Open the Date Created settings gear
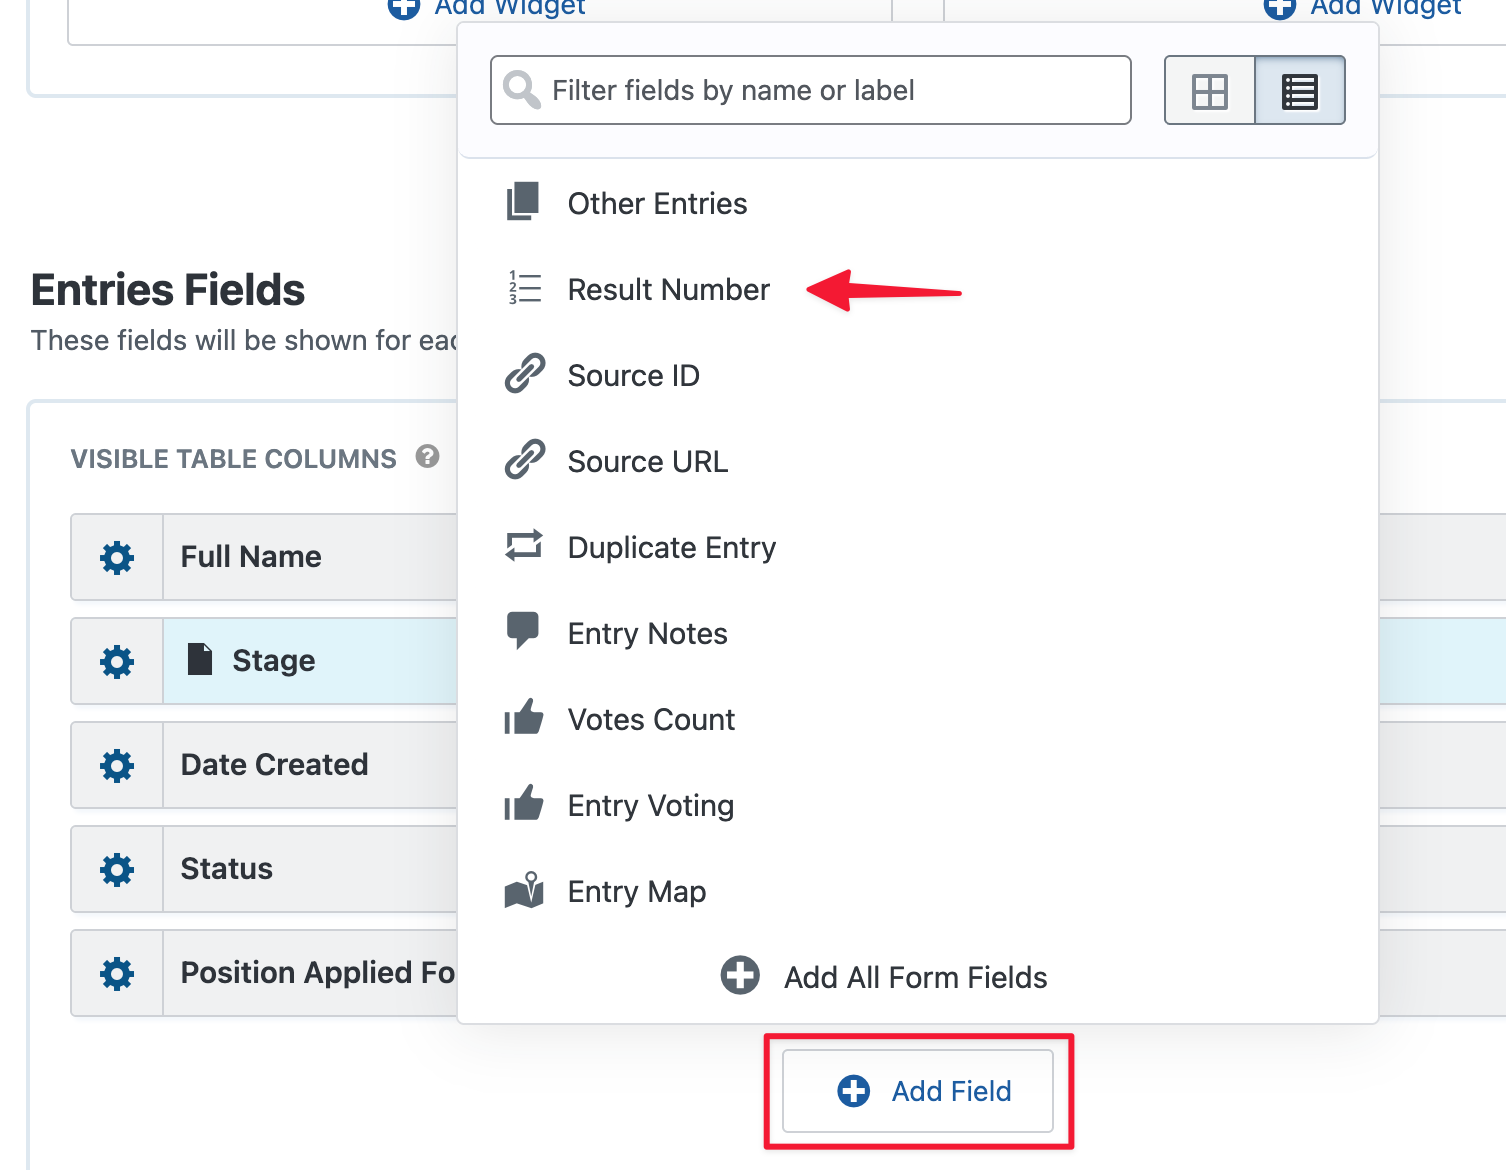1506x1170 pixels. [x=116, y=765]
